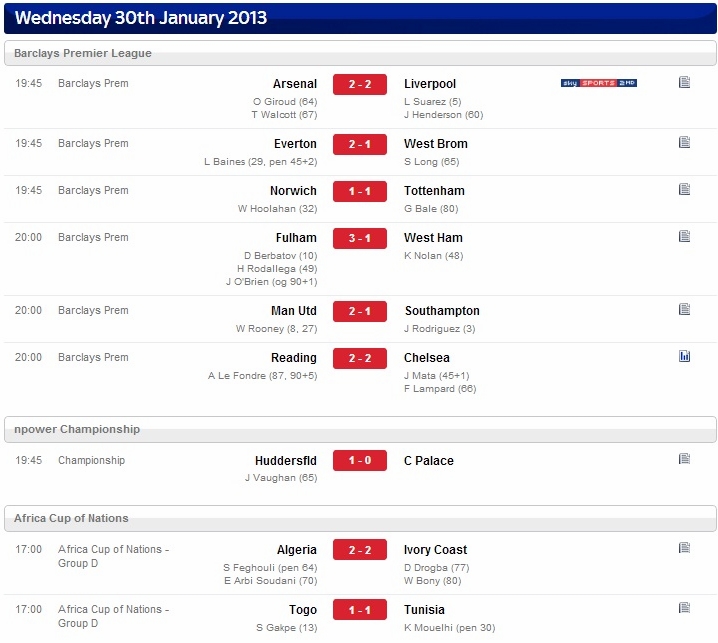Screen dimensions: 718x643
Task: Open the Man Utd team link
Action: click(x=294, y=311)
